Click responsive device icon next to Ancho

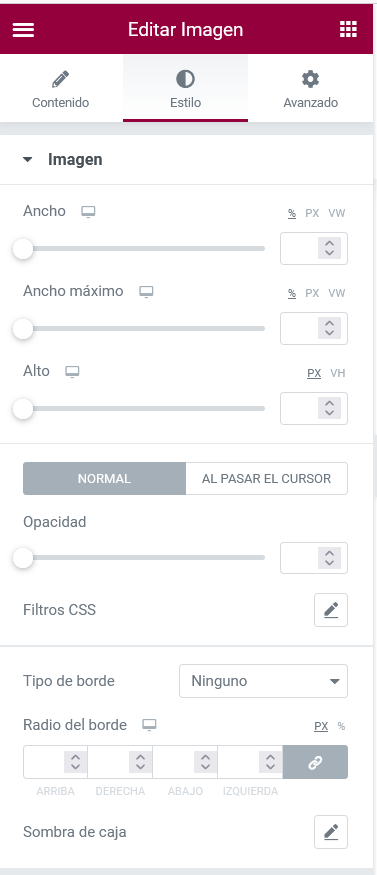[88, 211]
